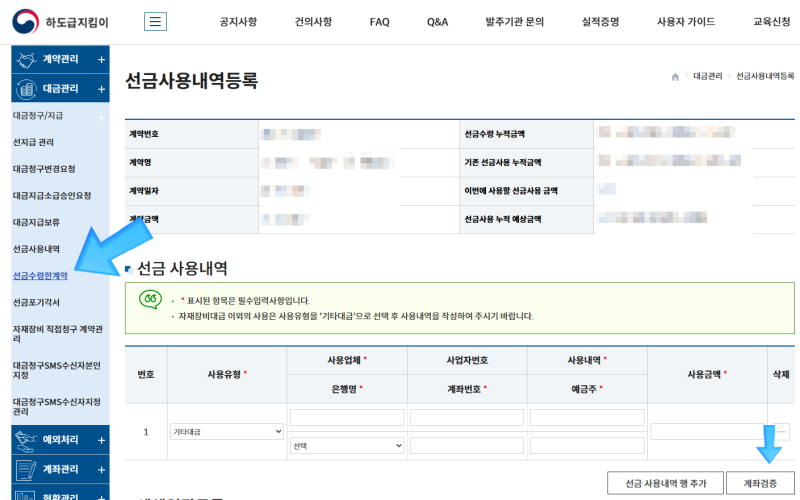Open the 은행명 선택 dropdown
Viewport: 800px width, 500px height.
[x=347, y=445]
